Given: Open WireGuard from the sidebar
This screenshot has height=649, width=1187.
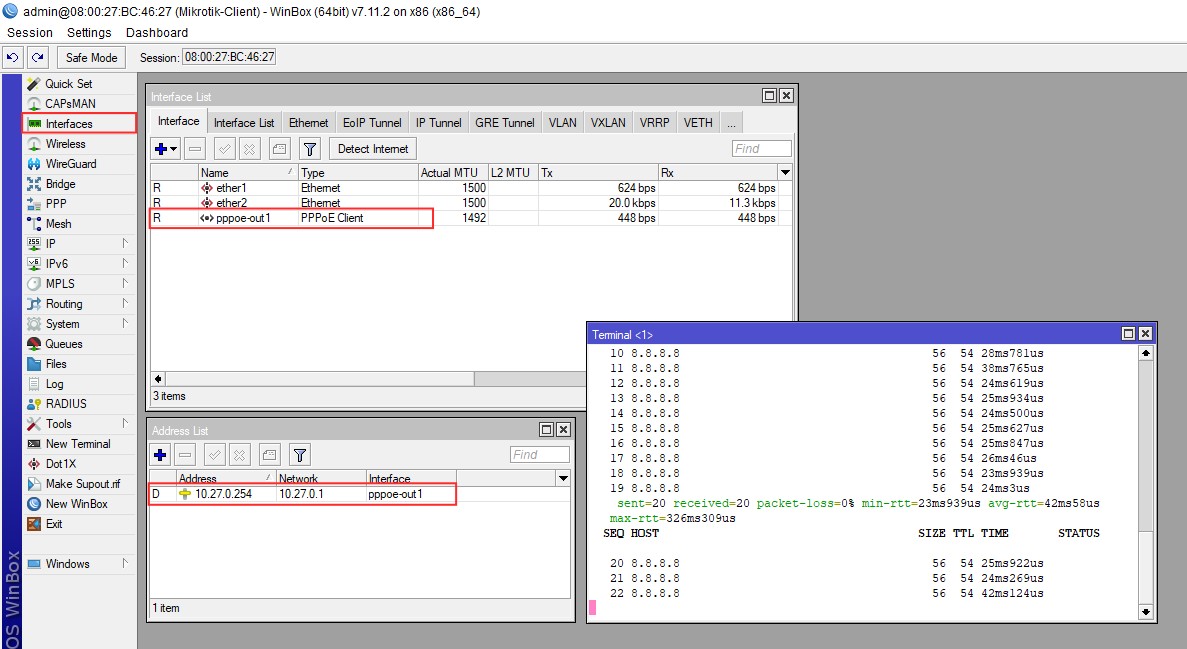Looking at the screenshot, I should coord(70,164).
